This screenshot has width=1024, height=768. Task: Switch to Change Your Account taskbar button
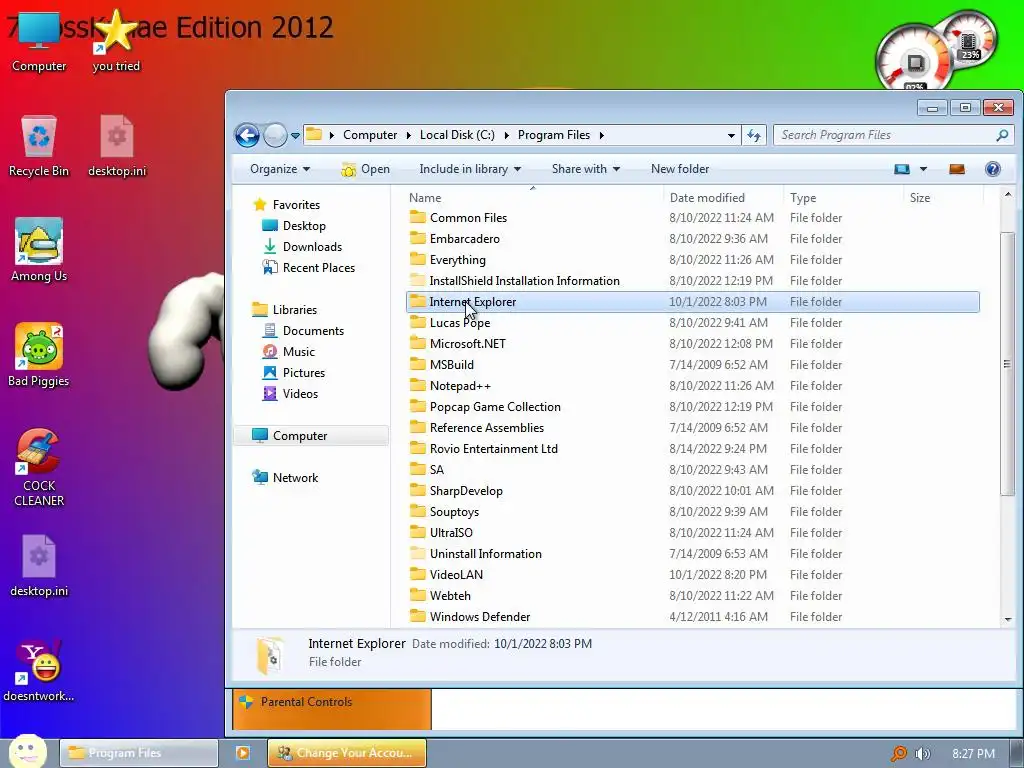click(x=347, y=753)
